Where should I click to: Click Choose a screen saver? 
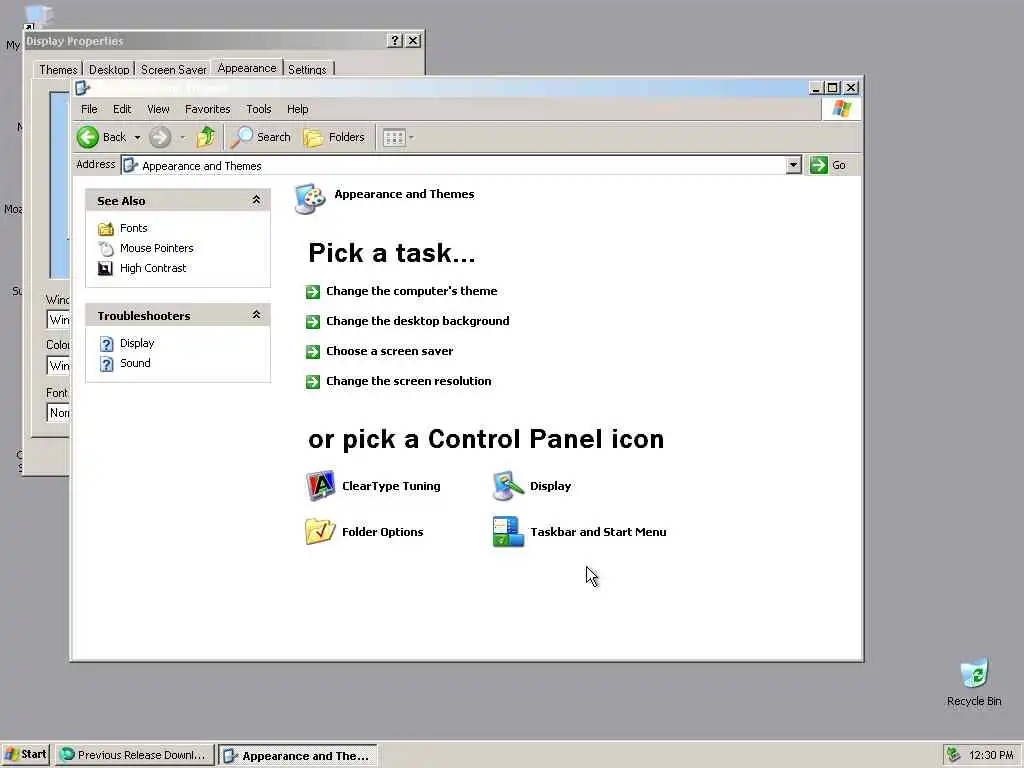click(x=390, y=351)
